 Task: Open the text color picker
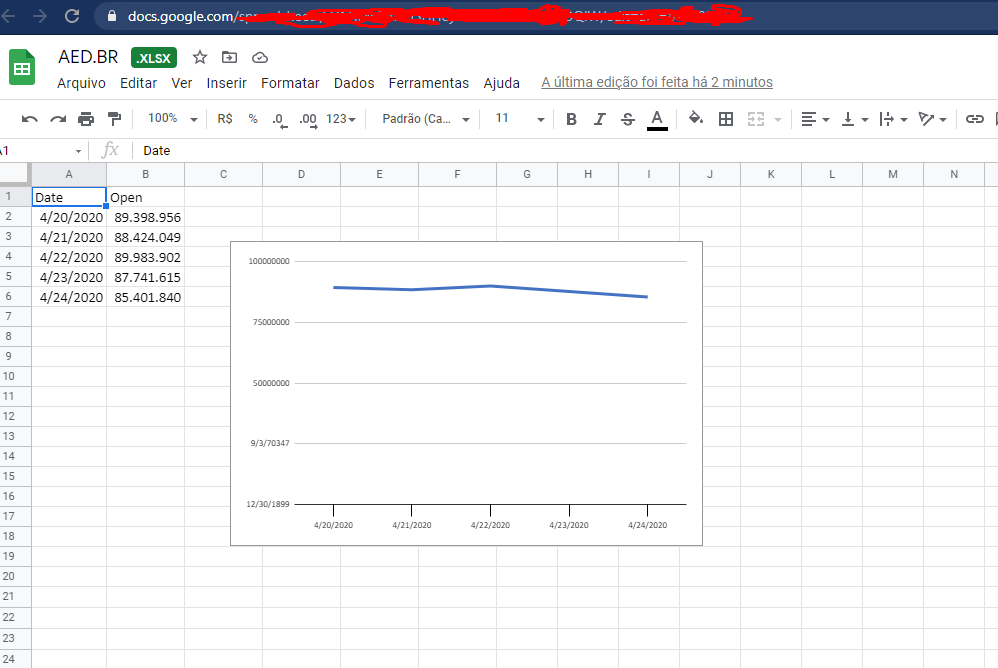(x=657, y=118)
